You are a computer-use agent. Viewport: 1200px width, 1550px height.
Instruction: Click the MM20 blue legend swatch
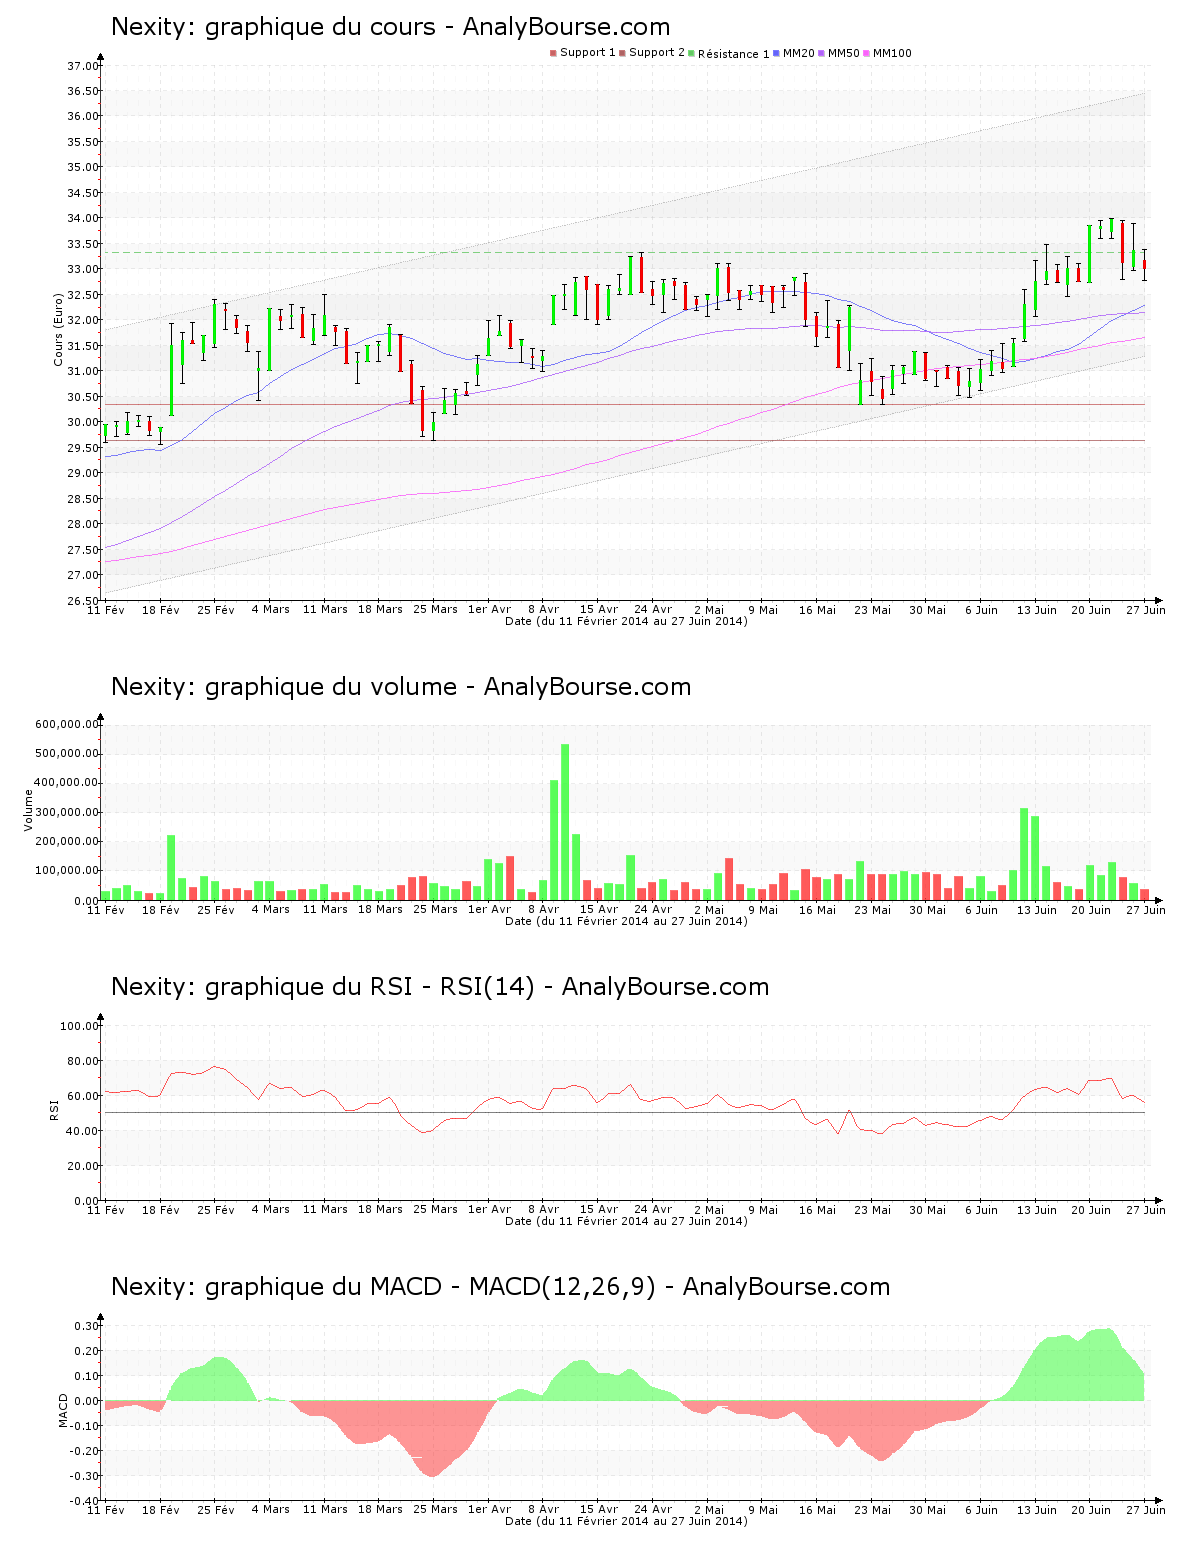coord(776,53)
